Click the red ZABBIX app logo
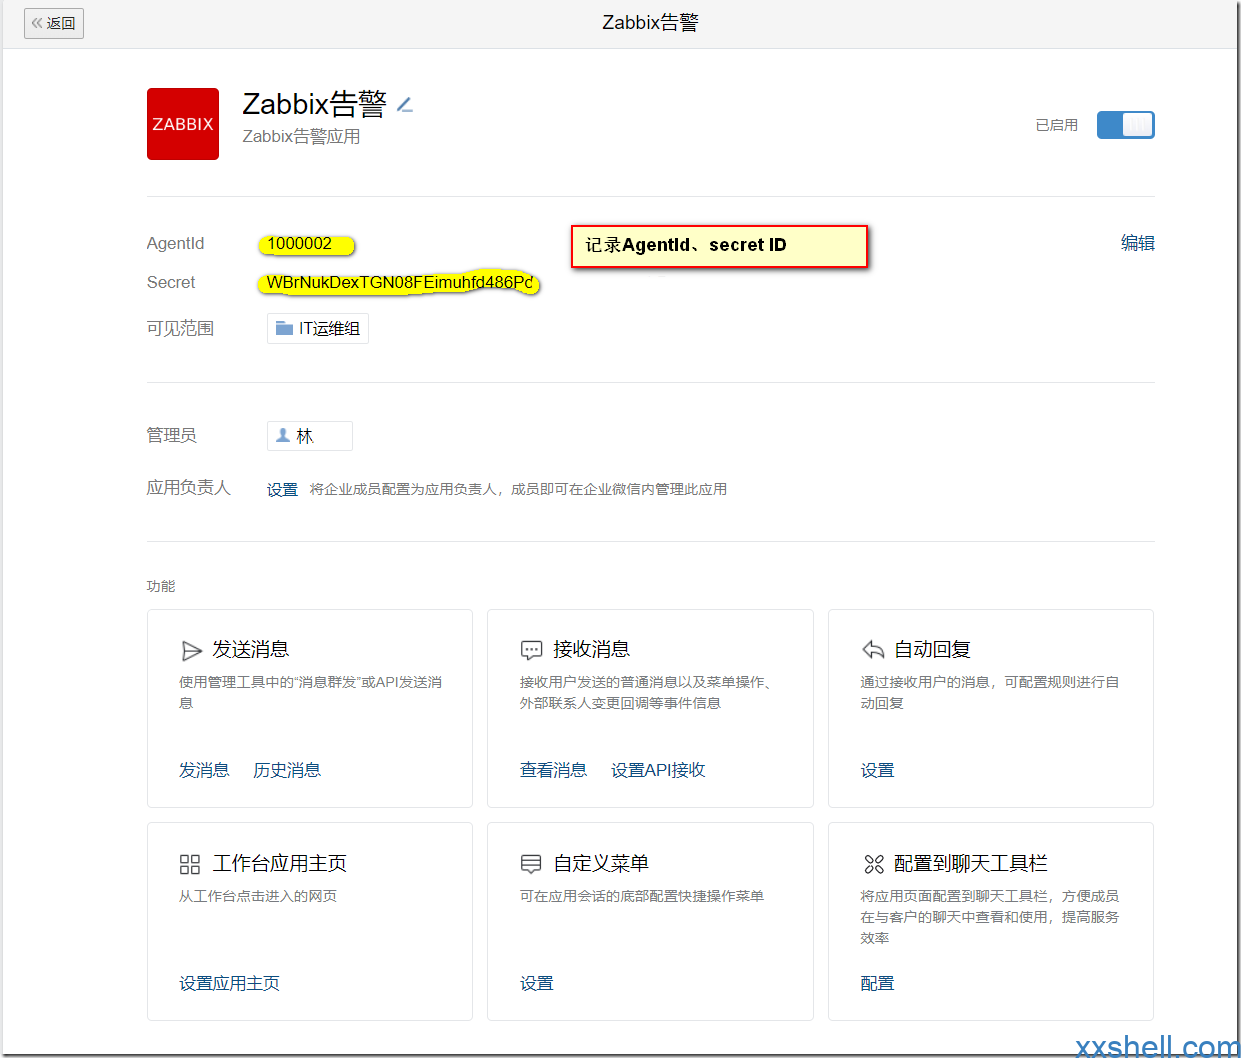This screenshot has height=1058, width=1241. (x=183, y=124)
